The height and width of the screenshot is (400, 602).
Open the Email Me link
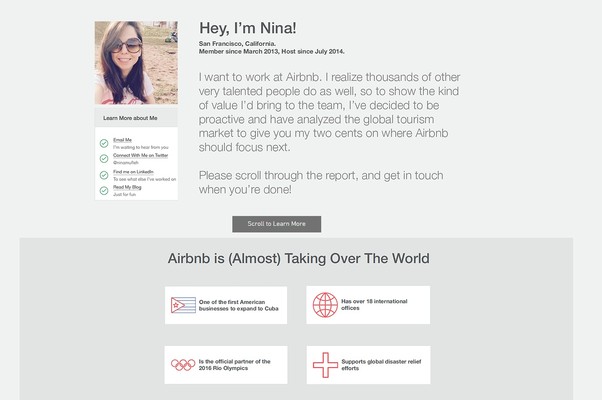[x=122, y=139]
